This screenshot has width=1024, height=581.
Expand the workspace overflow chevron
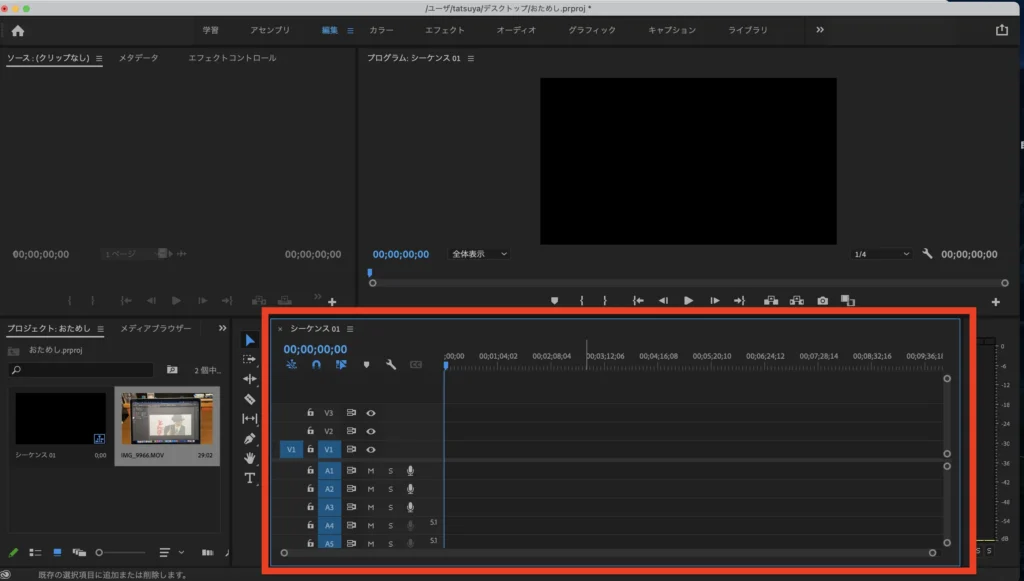(820, 30)
